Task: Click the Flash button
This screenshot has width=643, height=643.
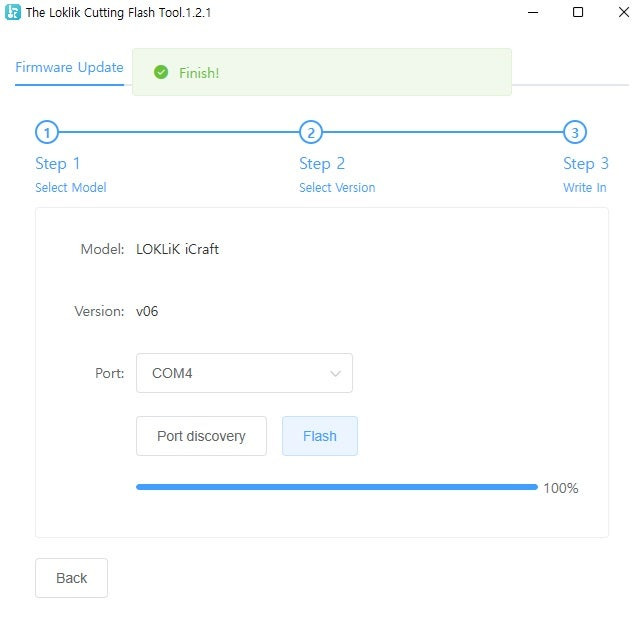Action: tap(320, 436)
